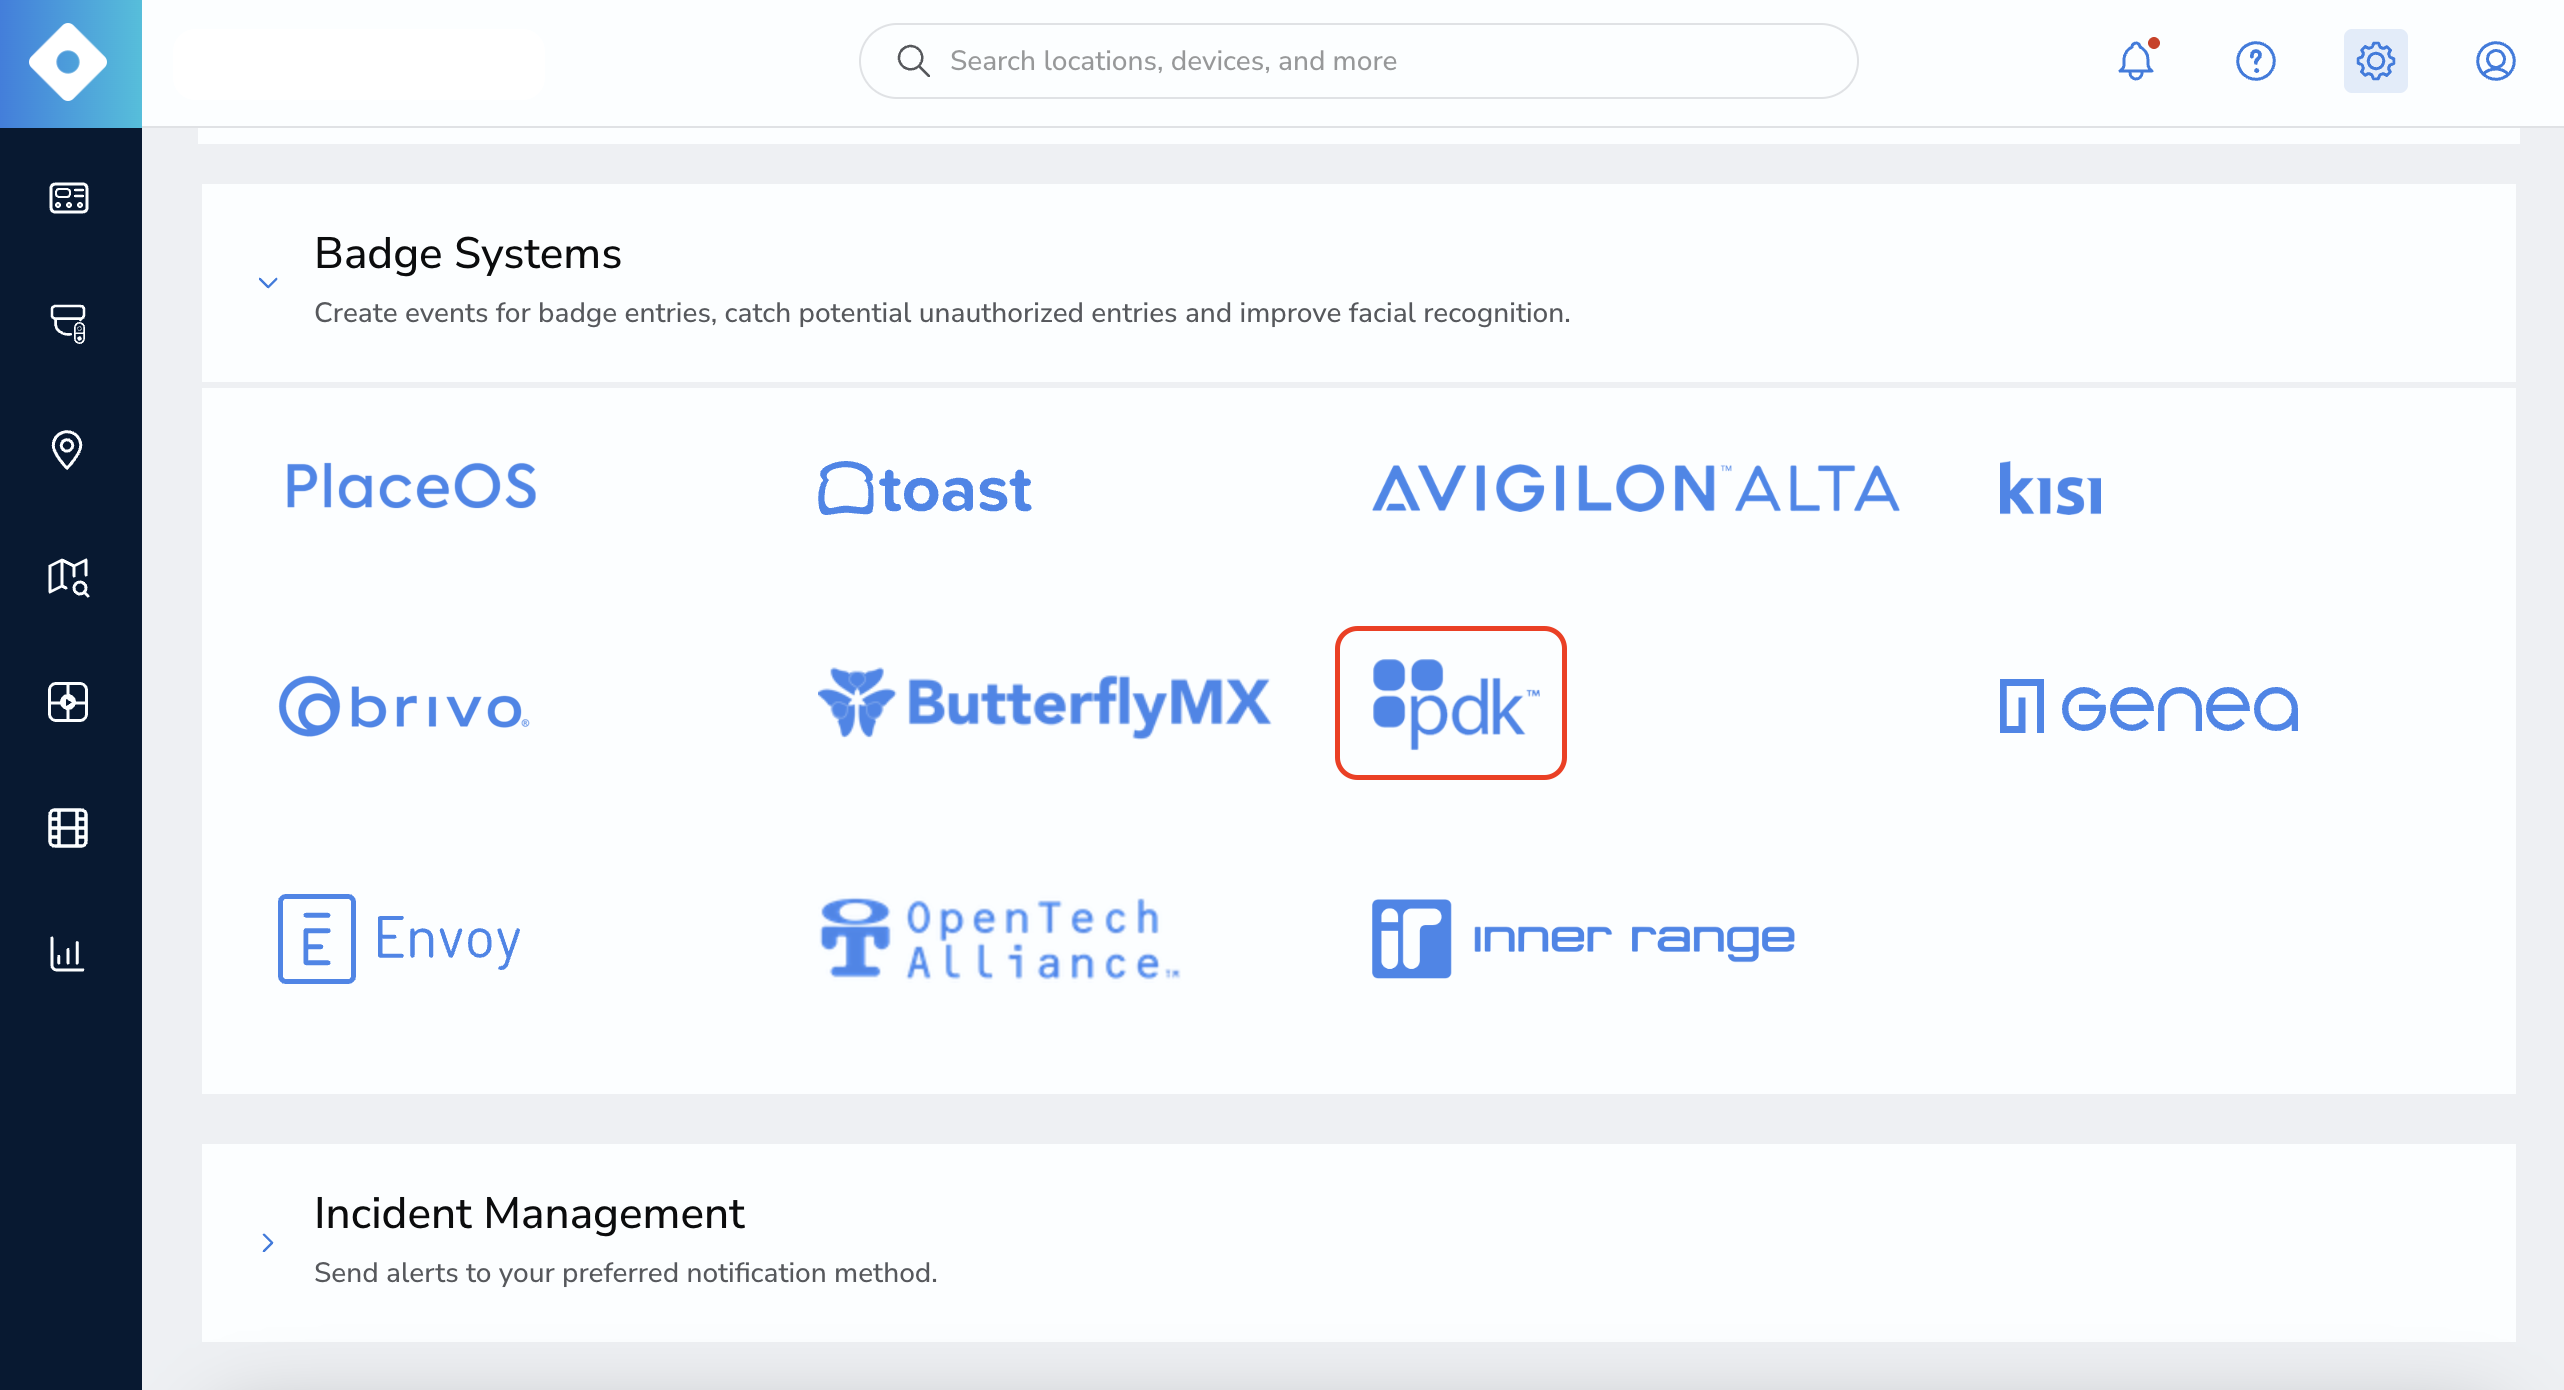Image resolution: width=2564 pixels, height=1390 pixels.
Task: Select the Toast integration logo
Action: (x=925, y=489)
